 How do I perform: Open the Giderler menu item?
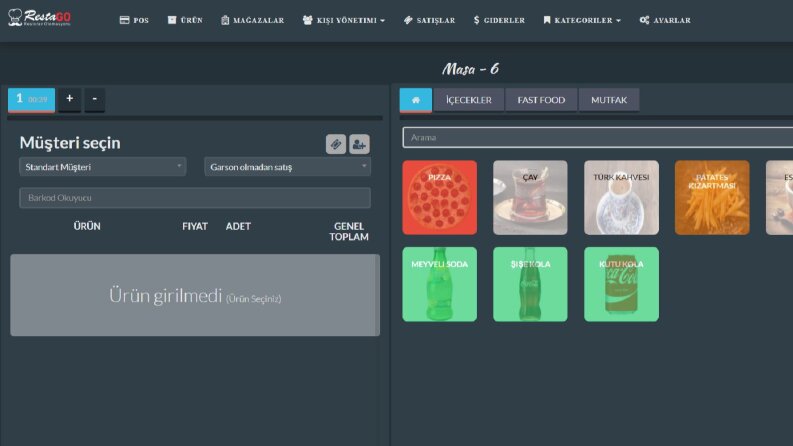click(499, 20)
